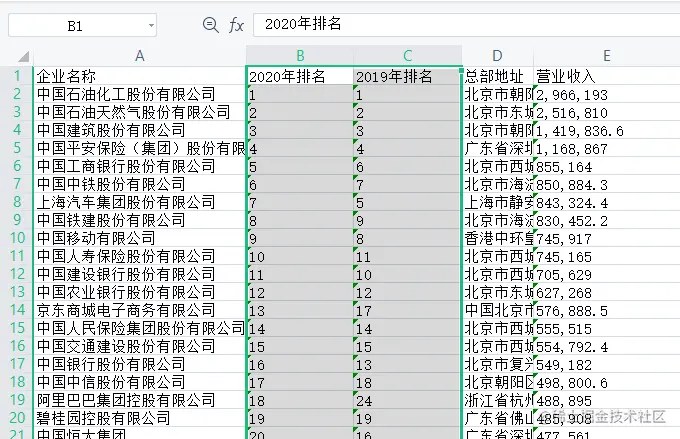The image size is (680, 439).
Task: Select row 19 header
Action: coord(17,400)
